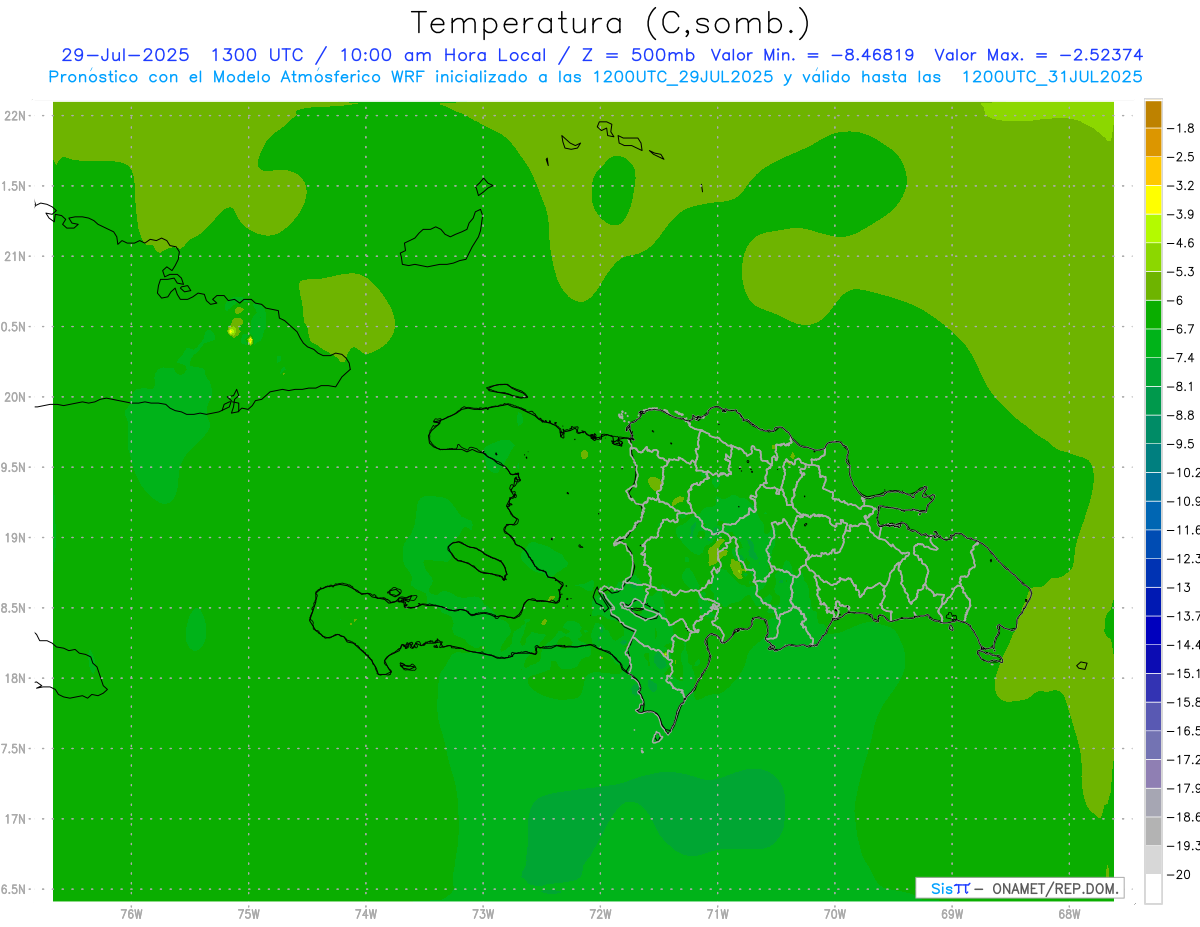1200x927 pixels.
Task: Click the '-3.9' legend value
Action: (1181, 214)
